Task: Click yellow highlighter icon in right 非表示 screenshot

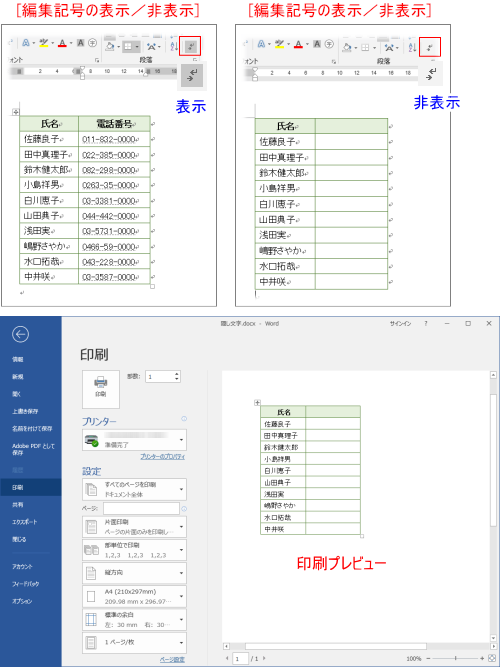Action: coord(280,44)
